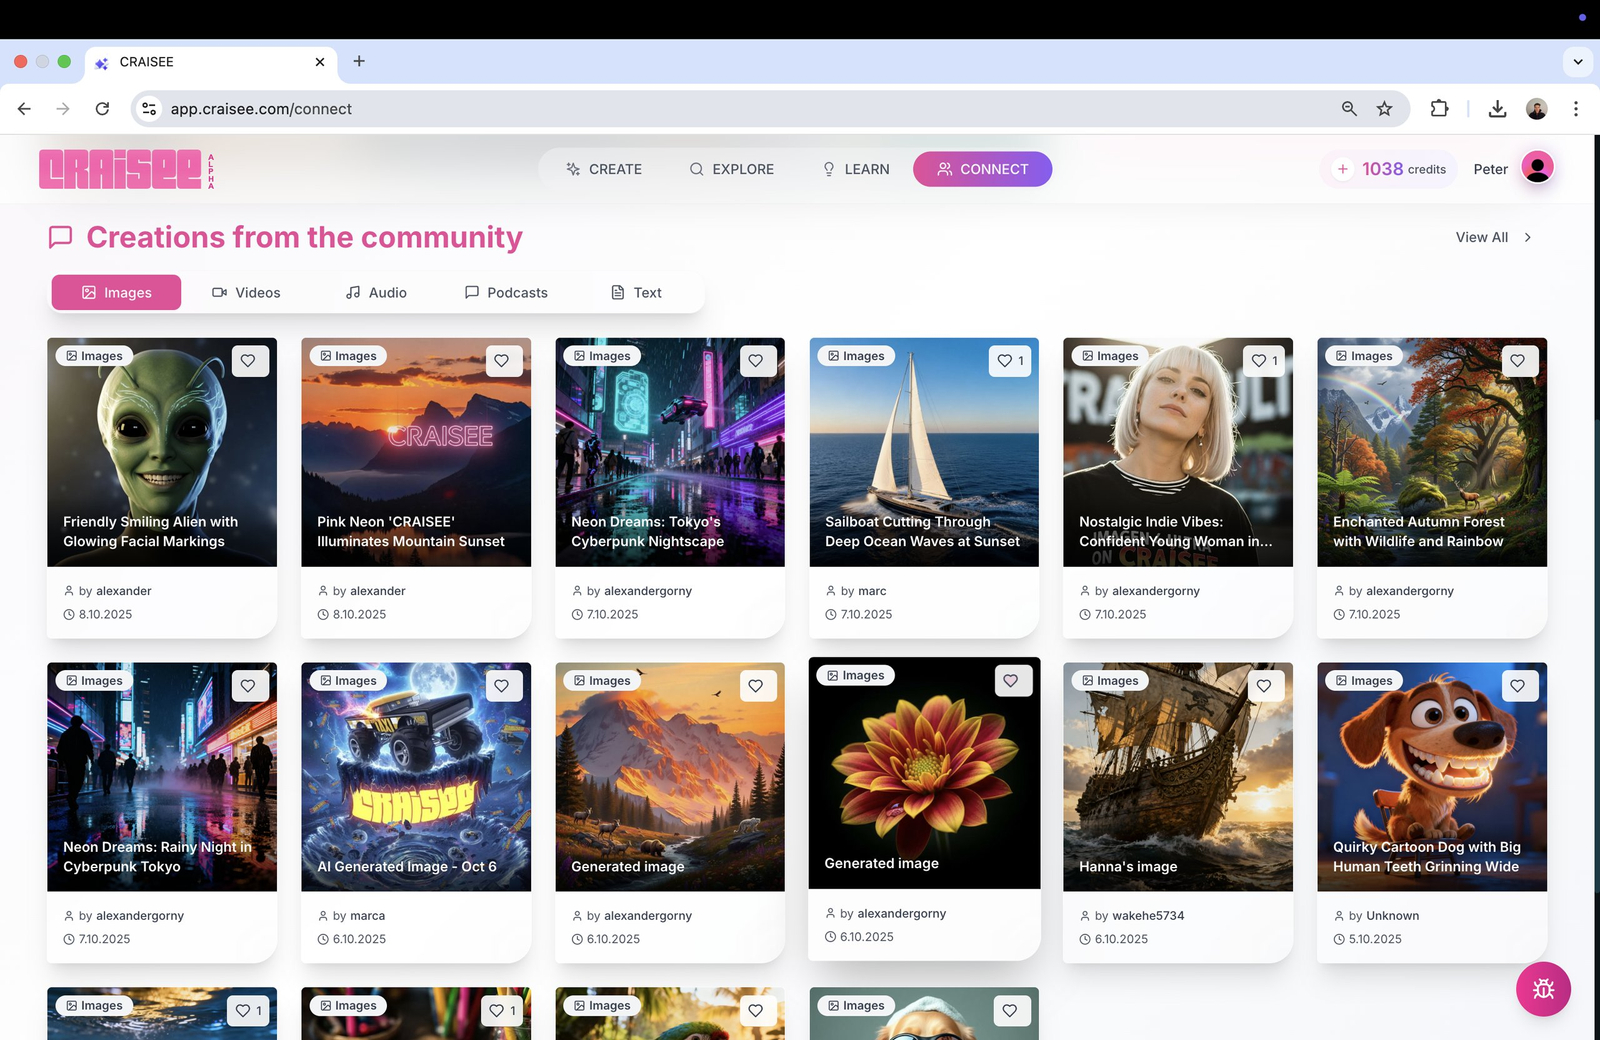Like the Friendly Smiling Alien image
Image resolution: width=1600 pixels, height=1040 pixels.
pos(248,361)
